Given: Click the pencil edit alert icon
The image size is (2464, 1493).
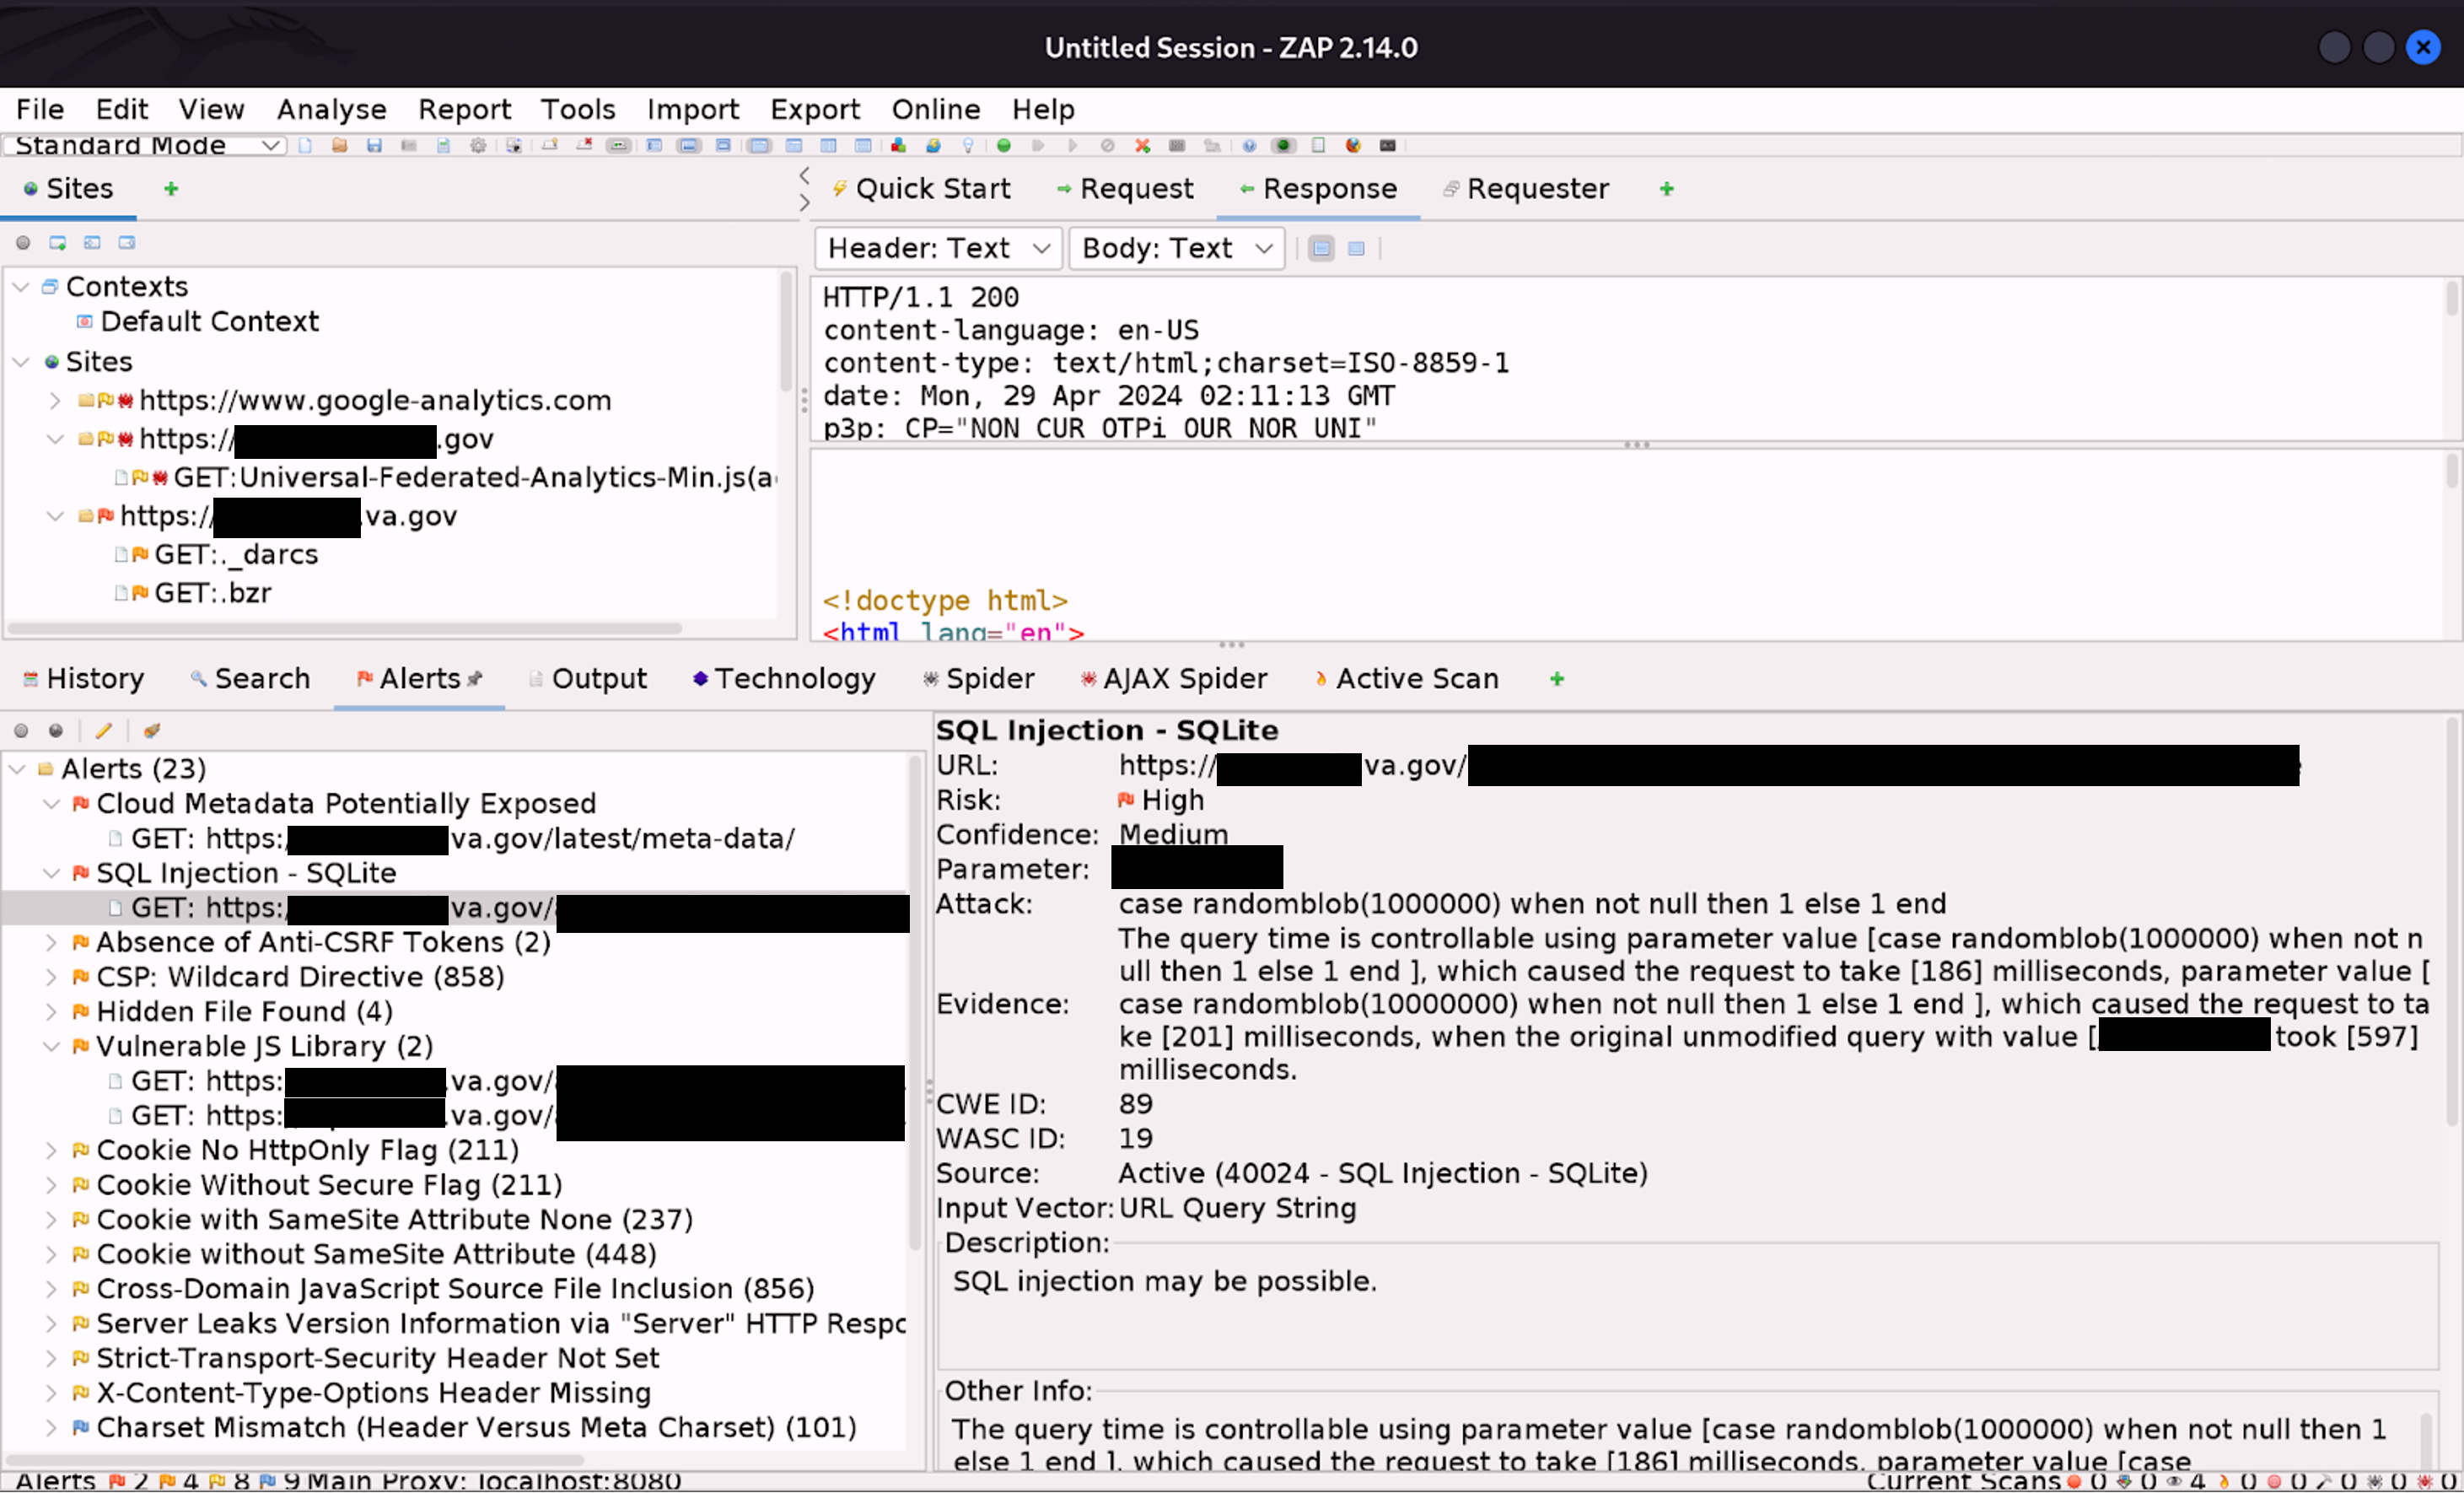Looking at the screenshot, I should click(103, 731).
